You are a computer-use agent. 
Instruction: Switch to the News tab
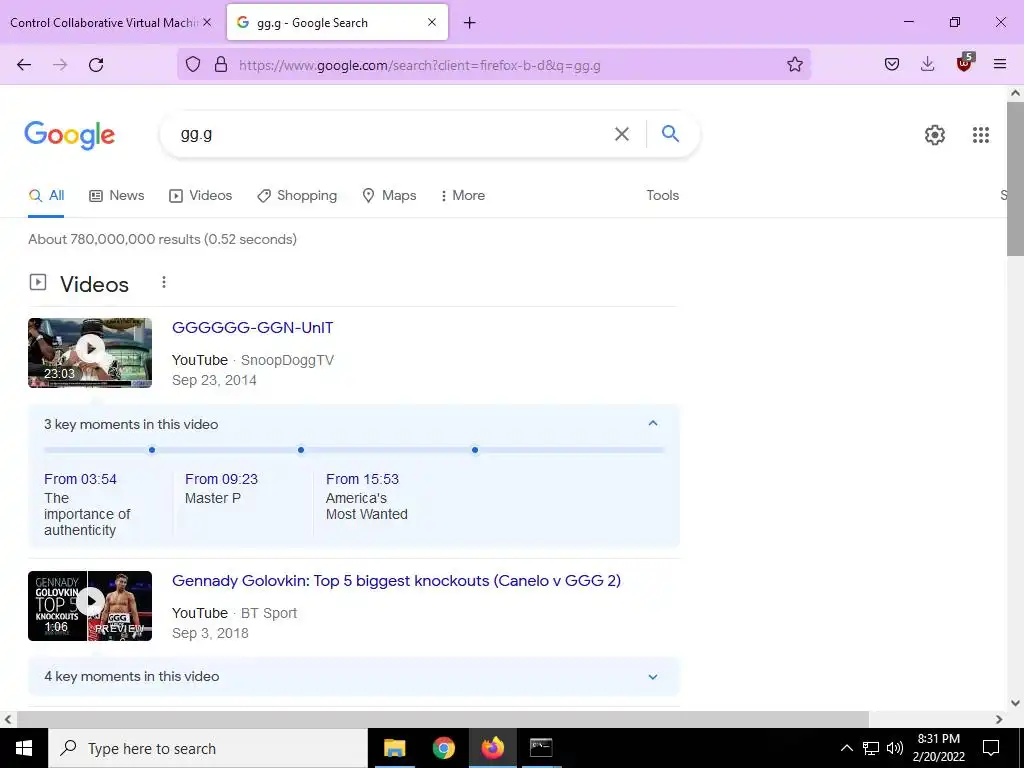[117, 195]
